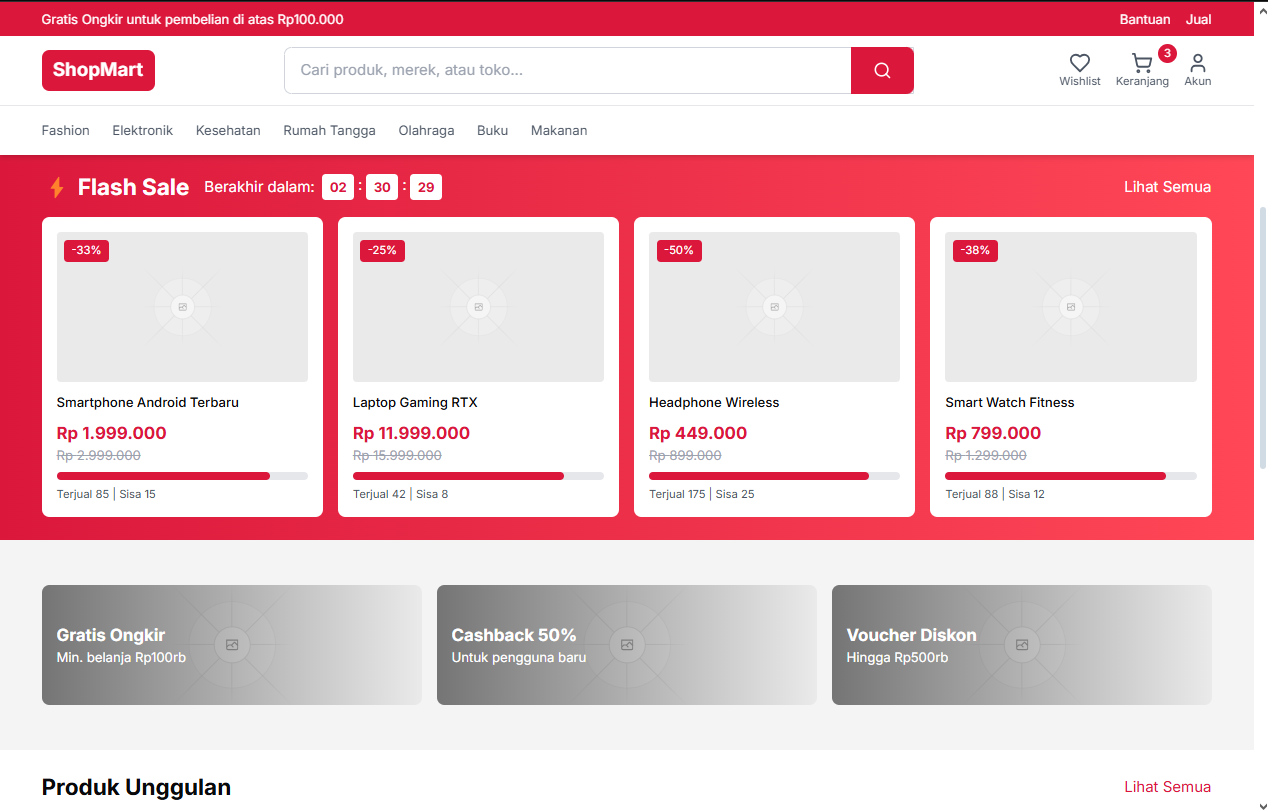The image size is (1268, 810).
Task: Open the Smart Watch Fitness product image
Action: pyautogui.click(x=1070, y=307)
